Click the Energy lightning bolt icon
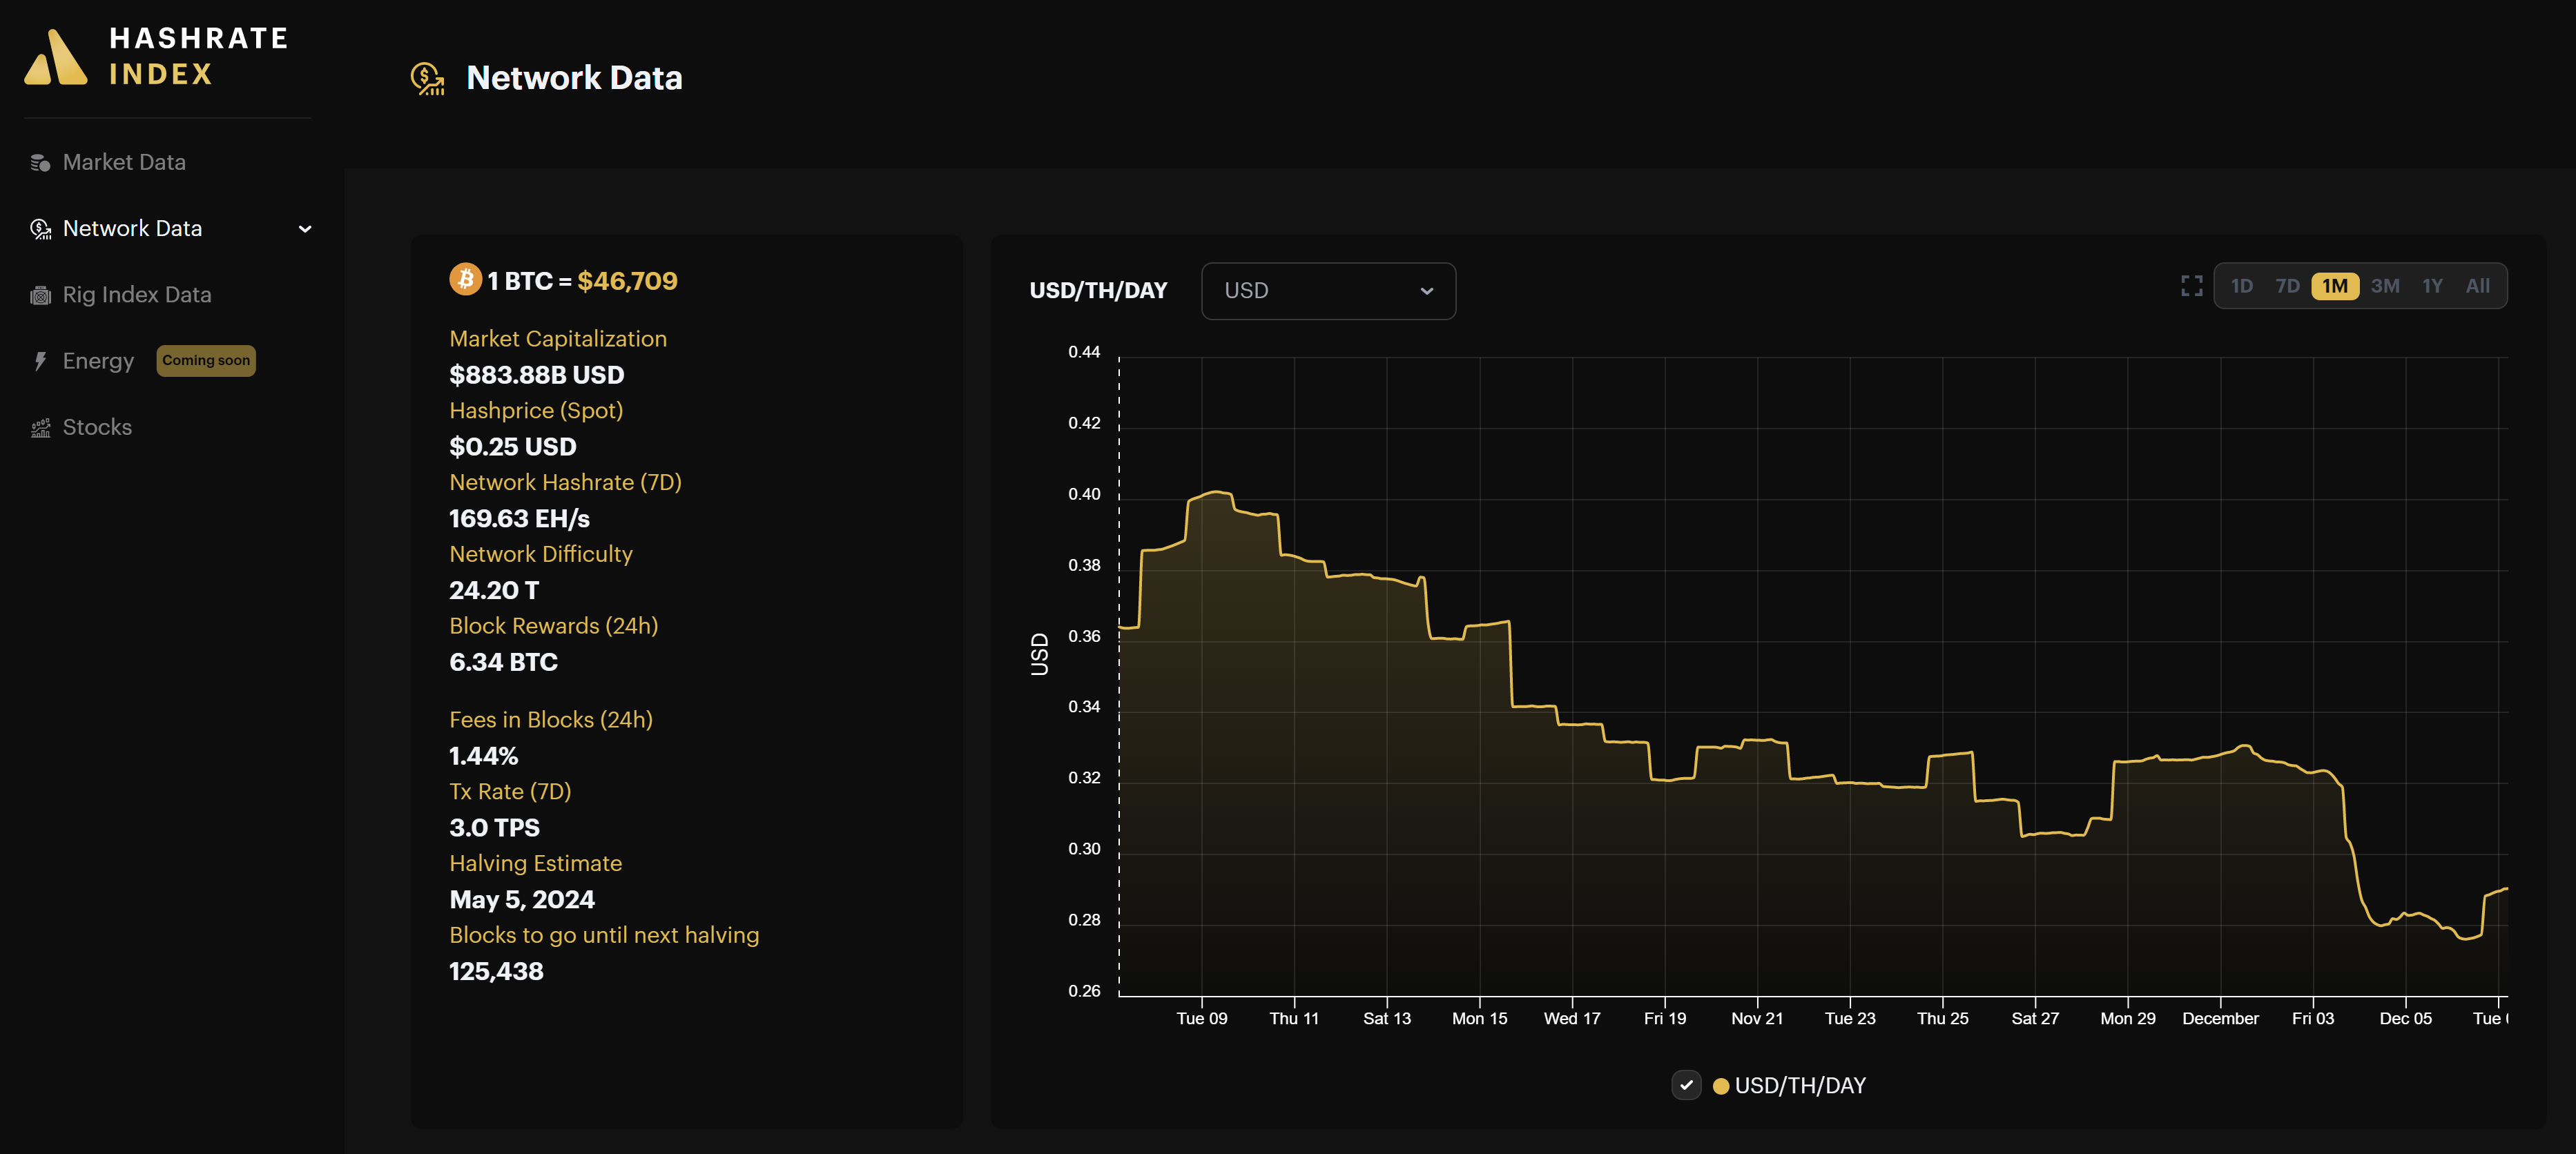 pos(40,360)
